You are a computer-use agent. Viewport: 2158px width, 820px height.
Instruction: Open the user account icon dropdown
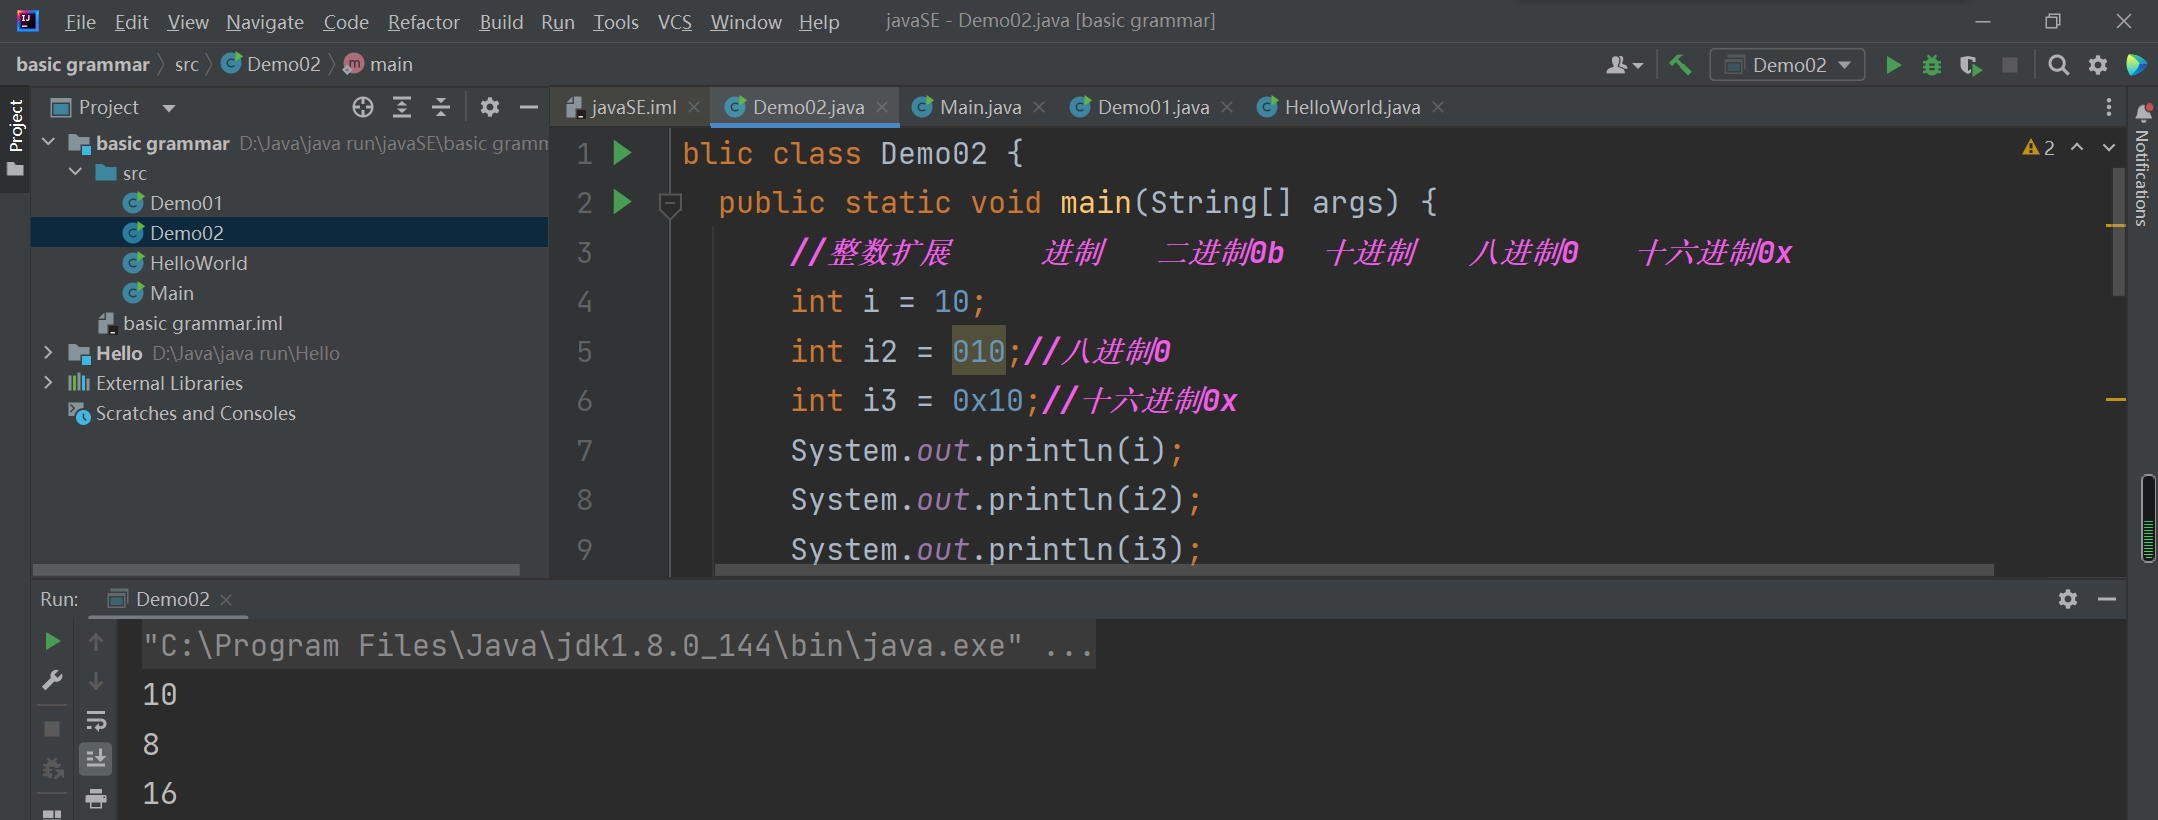1624,65
